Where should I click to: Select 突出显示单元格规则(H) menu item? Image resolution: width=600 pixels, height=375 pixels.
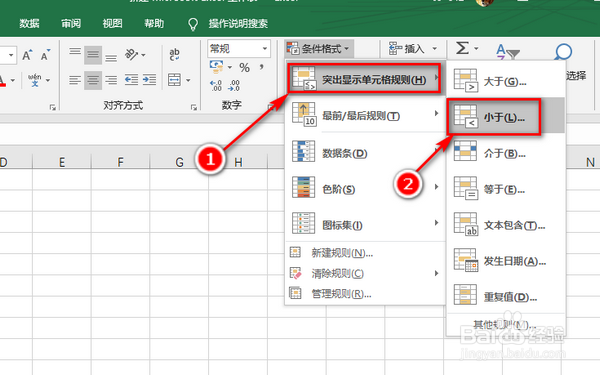[364, 79]
